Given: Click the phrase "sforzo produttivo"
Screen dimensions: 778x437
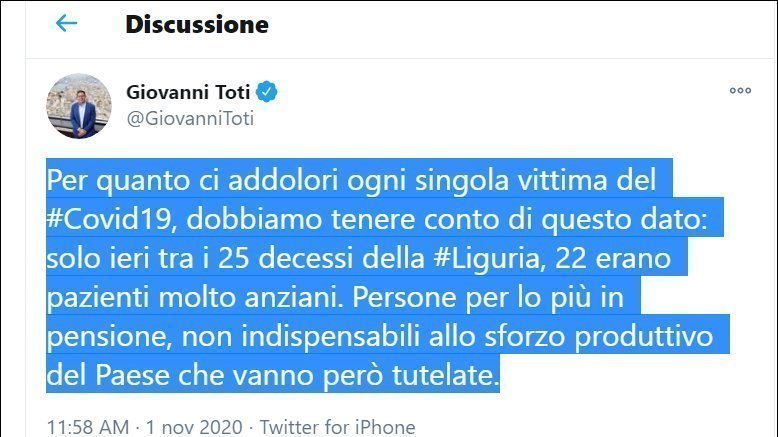Looking at the screenshot, I should tap(598, 336).
